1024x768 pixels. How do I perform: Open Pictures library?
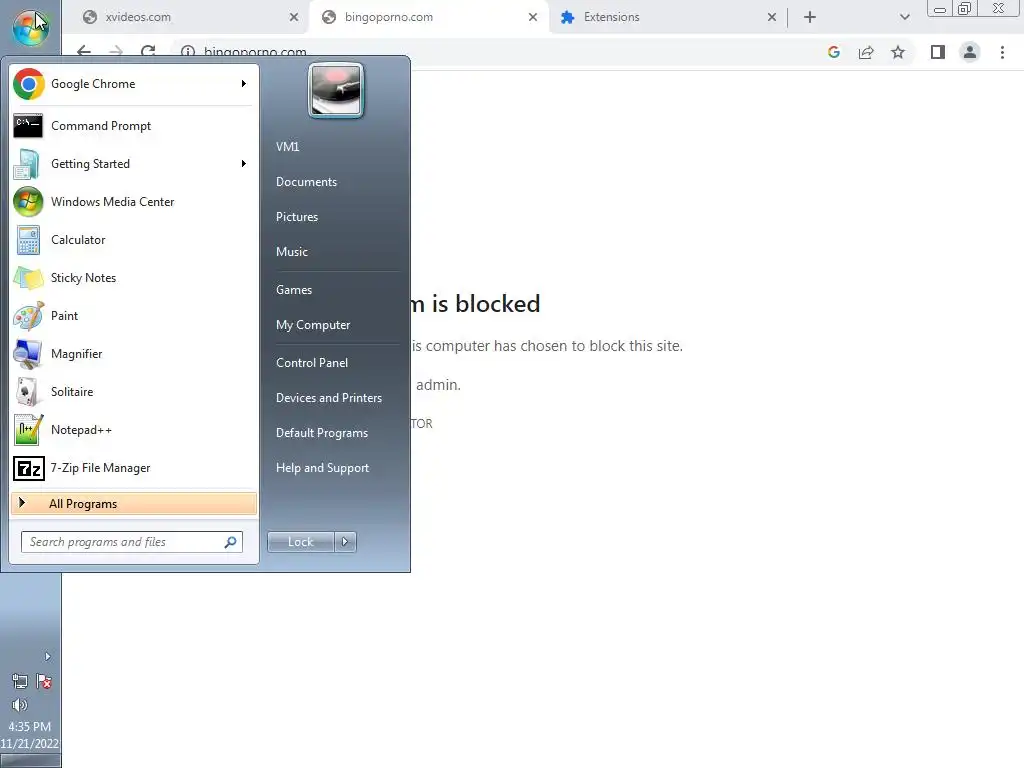tap(296, 217)
